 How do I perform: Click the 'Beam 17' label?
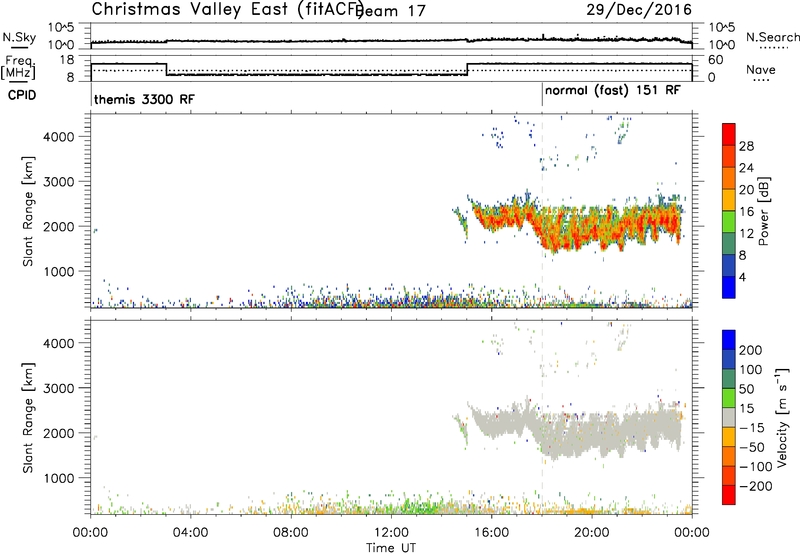pyautogui.click(x=391, y=11)
